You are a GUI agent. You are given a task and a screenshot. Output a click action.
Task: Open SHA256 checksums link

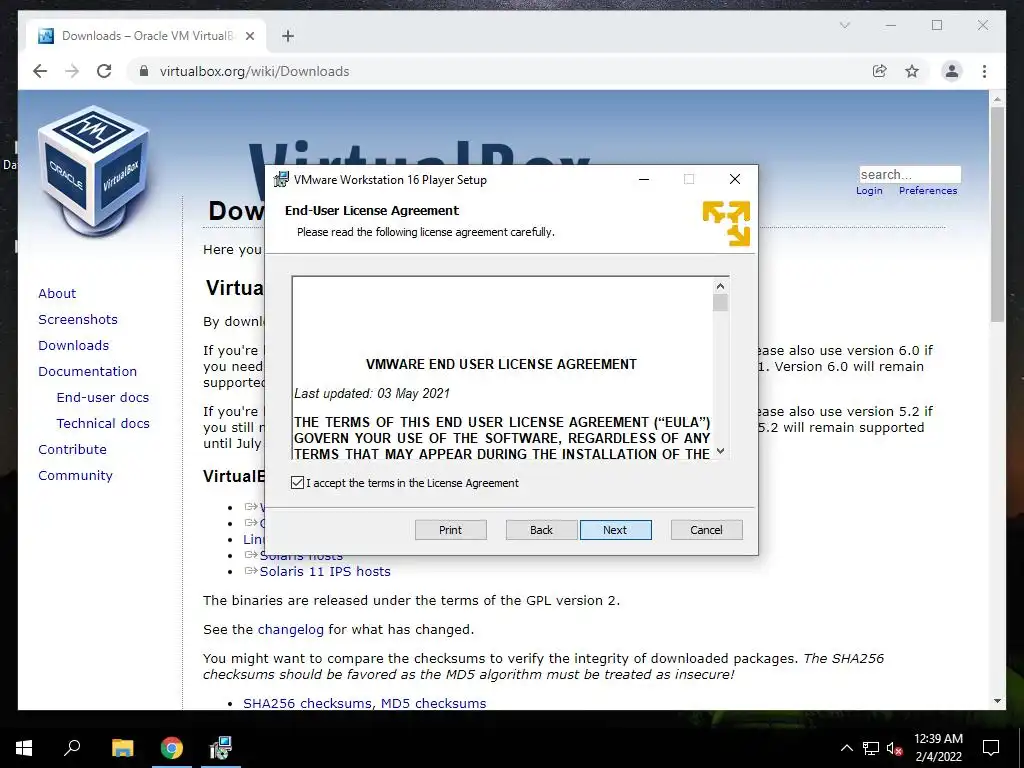pos(308,703)
